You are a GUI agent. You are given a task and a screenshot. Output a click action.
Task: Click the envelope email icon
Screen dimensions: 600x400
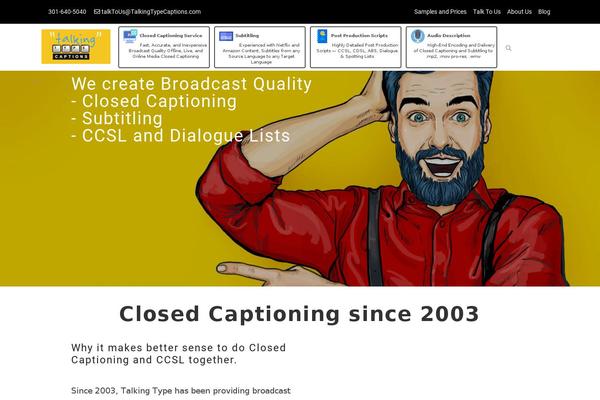pyautogui.click(x=97, y=11)
